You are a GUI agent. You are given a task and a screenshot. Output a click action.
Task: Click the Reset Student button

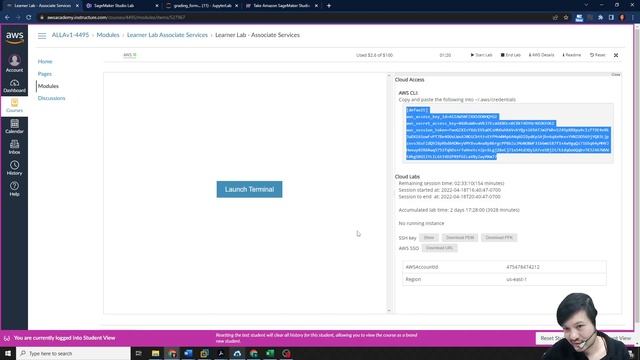[551, 338]
